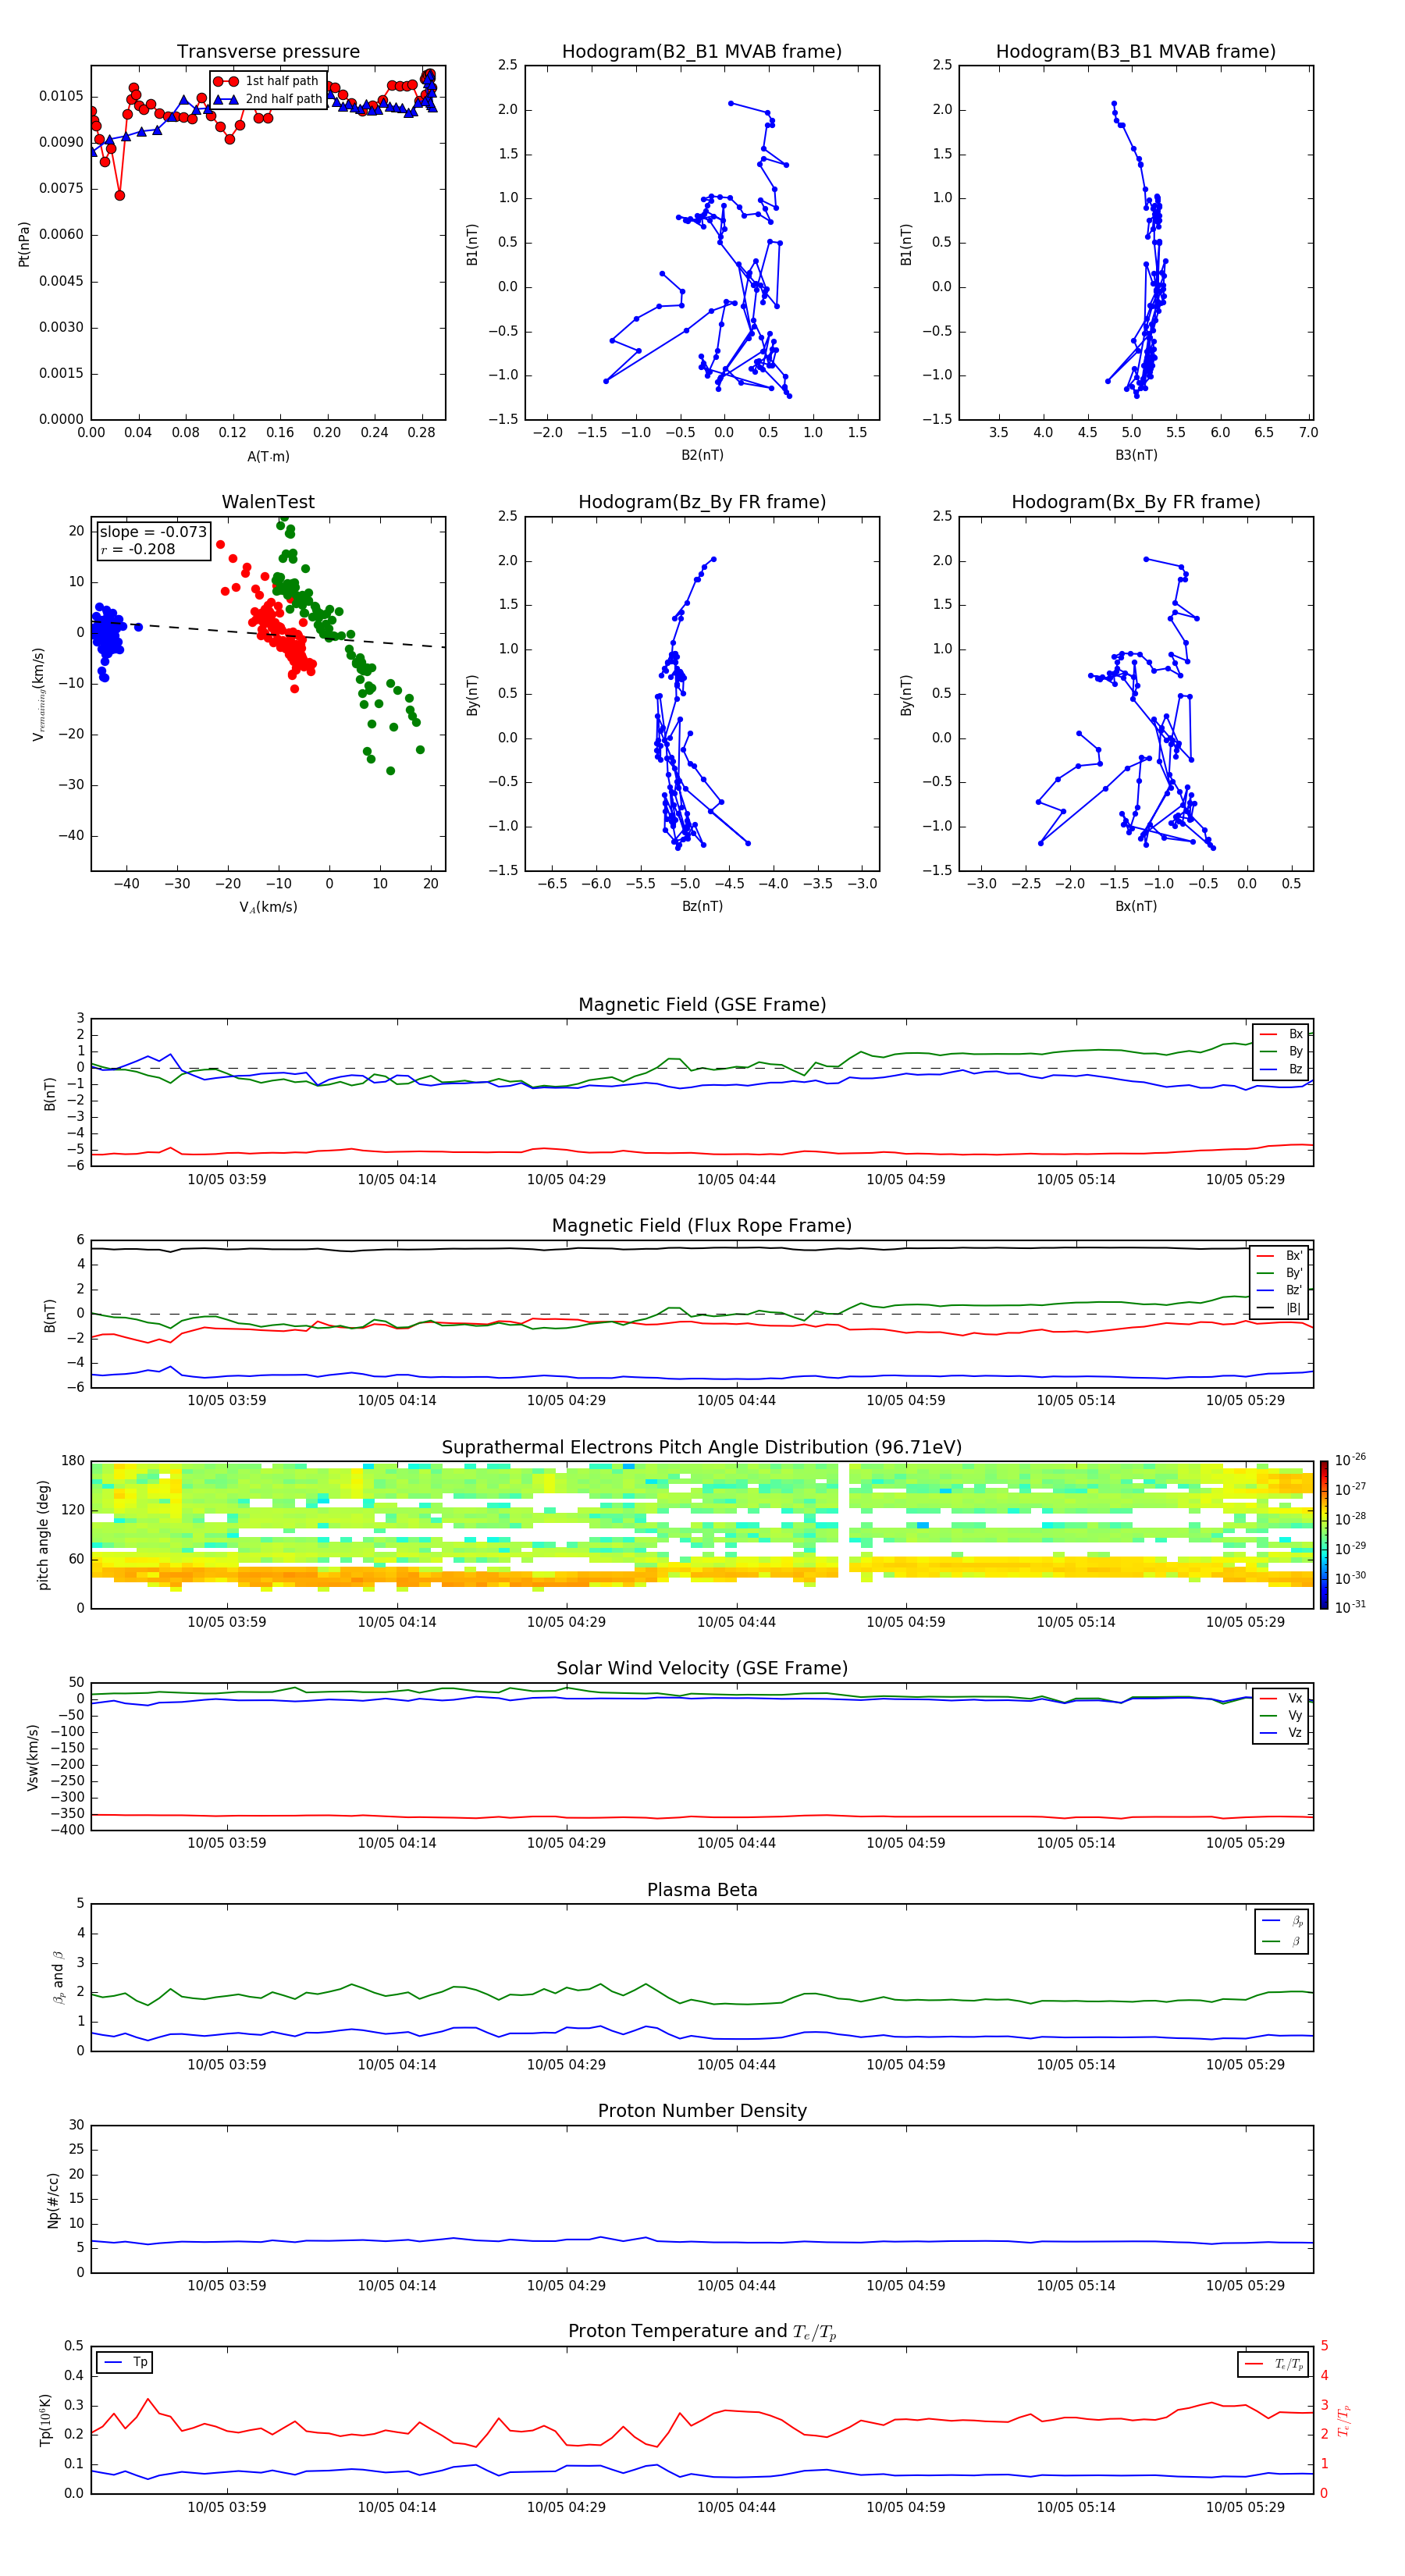Image resolution: width=1405 pixels, height=2576 pixels.
Task: Click the 'Transverse pressure' plot title
Action: pos(268,52)
